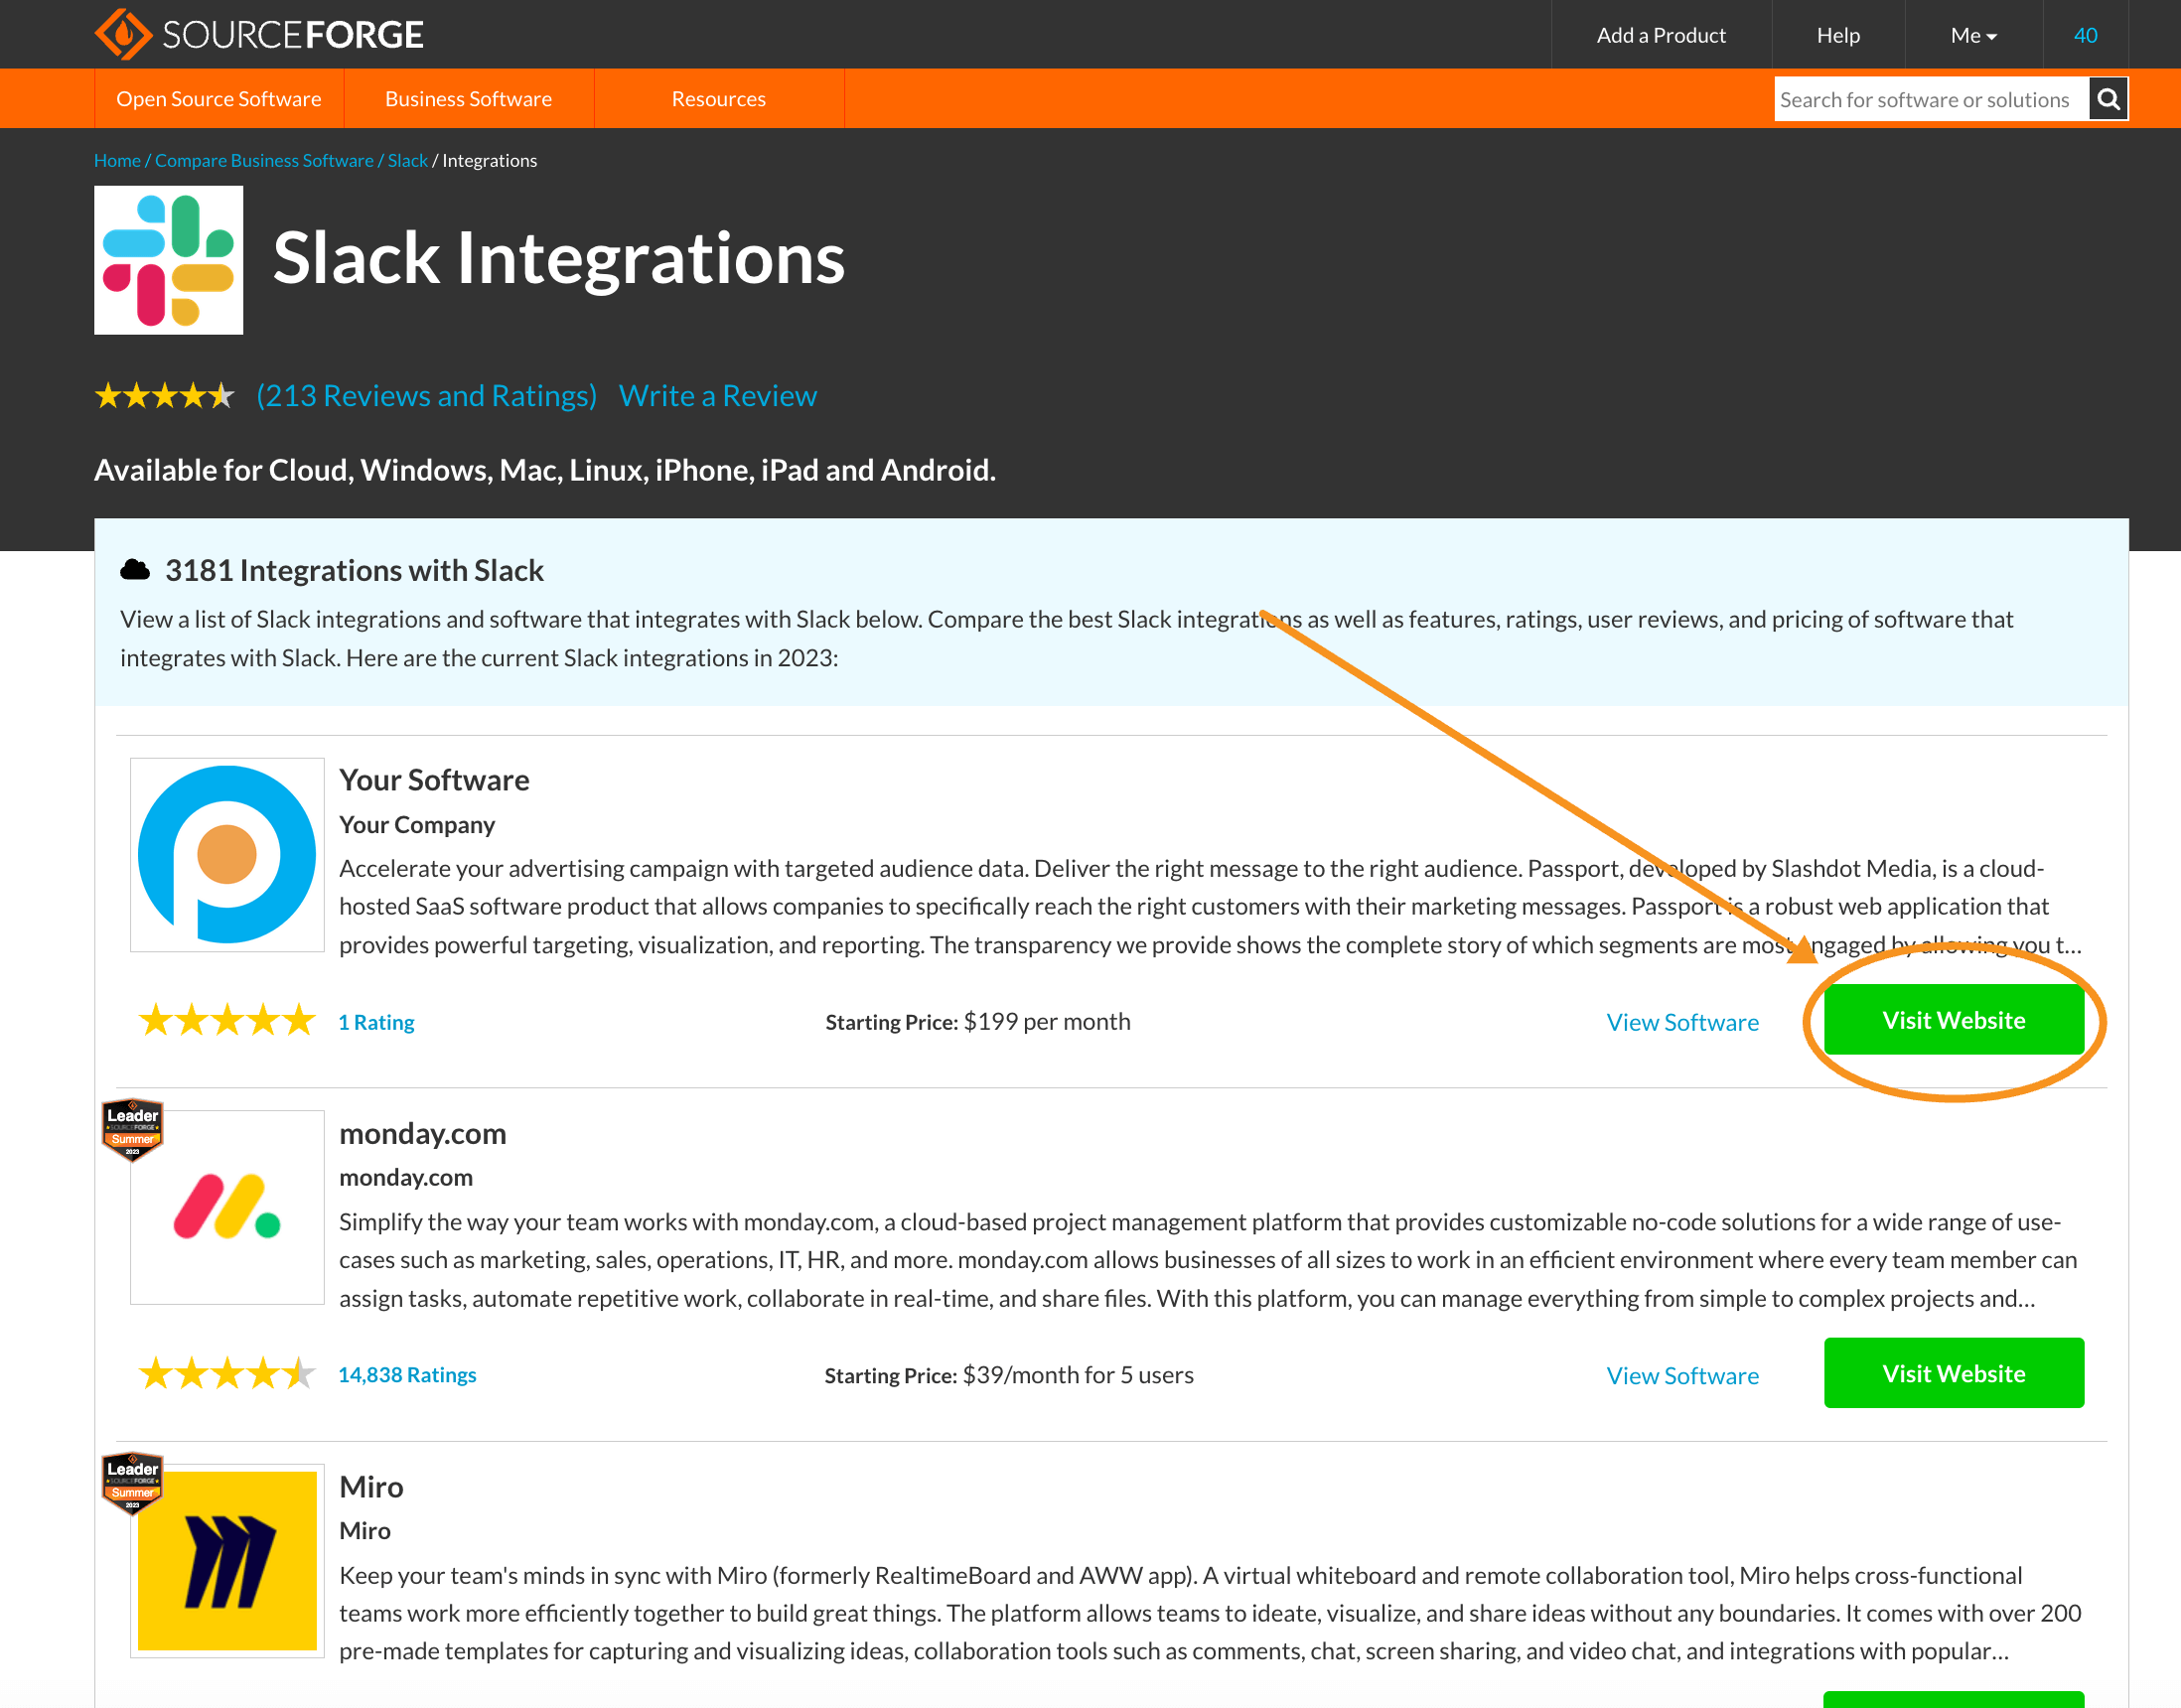The width and height of the screenshot is (2181, 1708).
Task: Click the 40 notification counter
Action: click(x=2085, y=35)
